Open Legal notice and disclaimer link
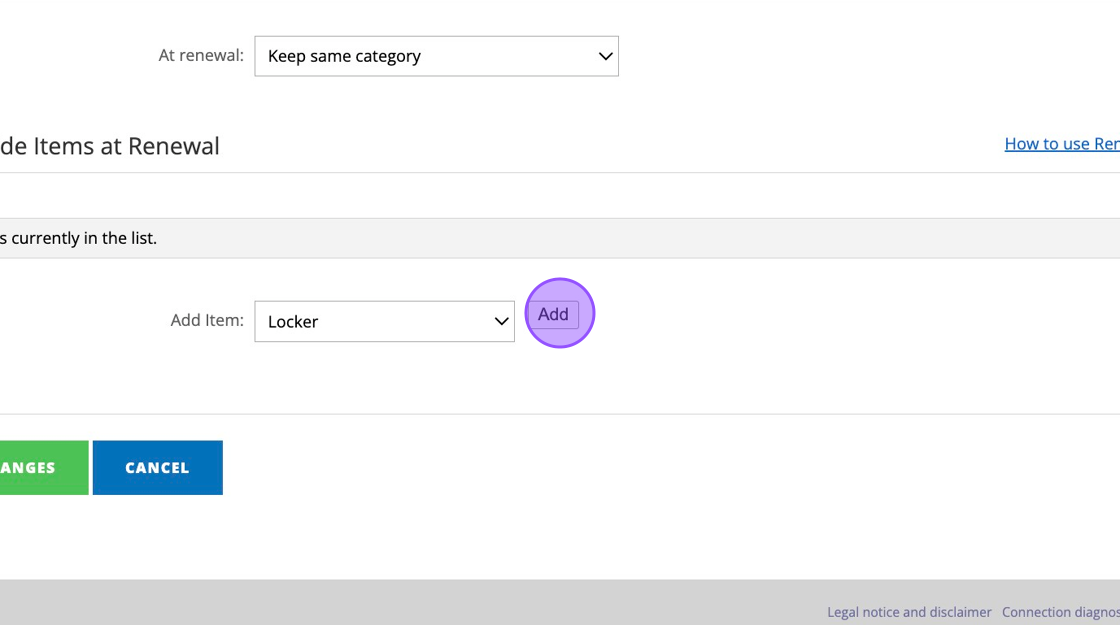 (909, 612)
